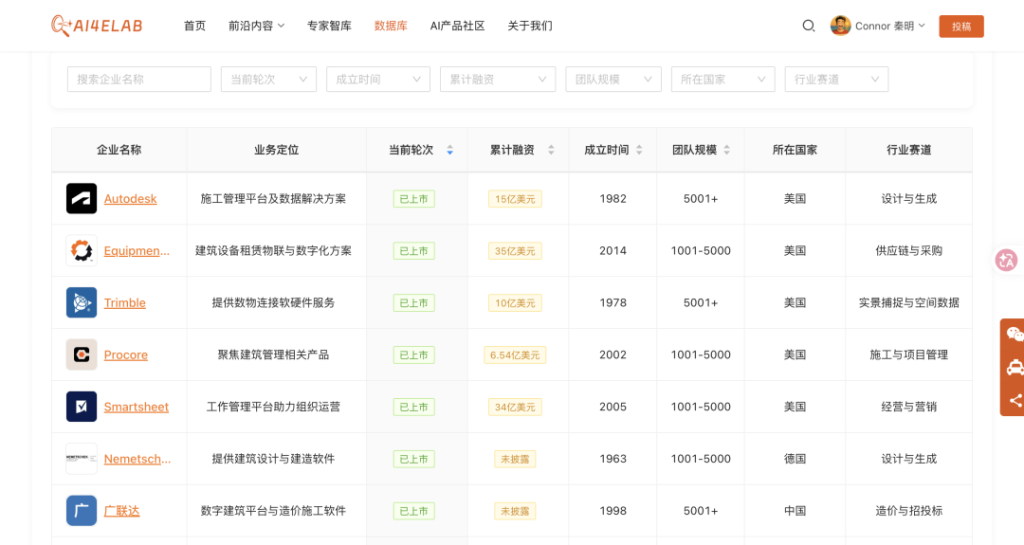Open the Procore company link
The height and width of the screenshot is (545, 1024).
pyautogui.click(x=125, y=355)
